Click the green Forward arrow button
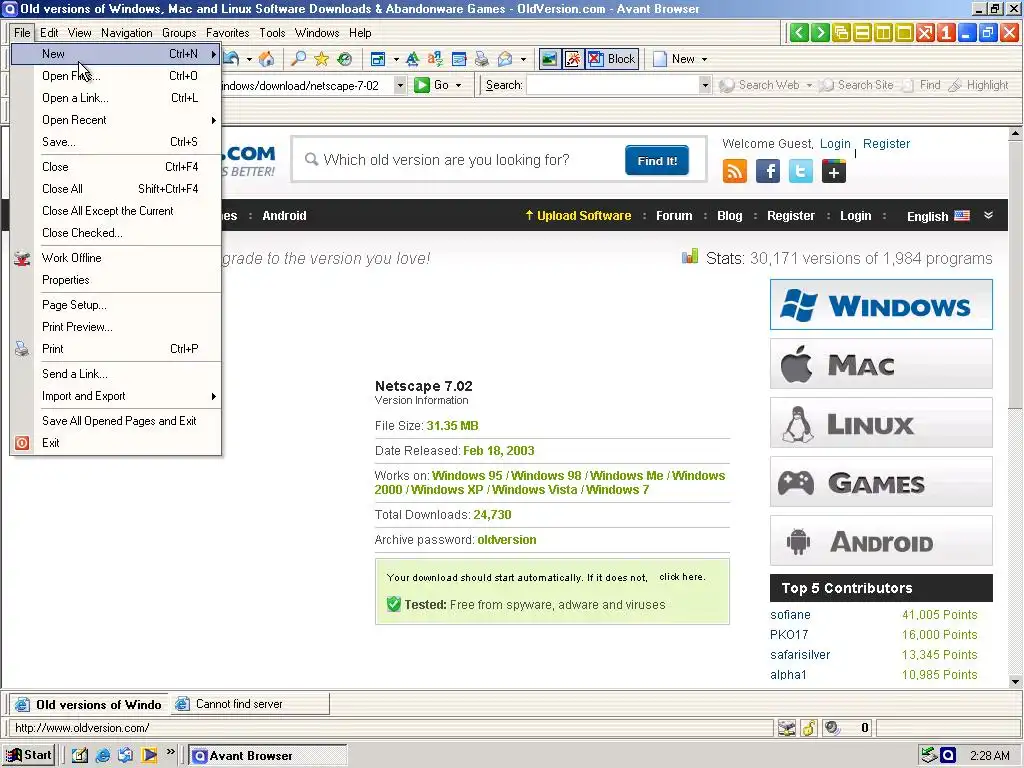This screenshot has height=768, width=1024. 820,32
